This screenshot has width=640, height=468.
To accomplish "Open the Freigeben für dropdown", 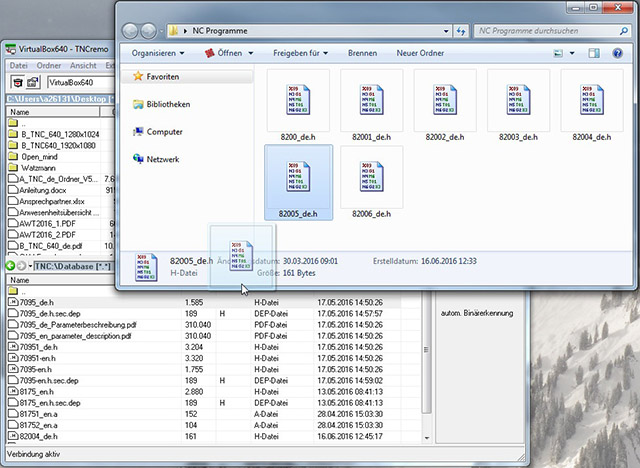I will tap(299, 52).
